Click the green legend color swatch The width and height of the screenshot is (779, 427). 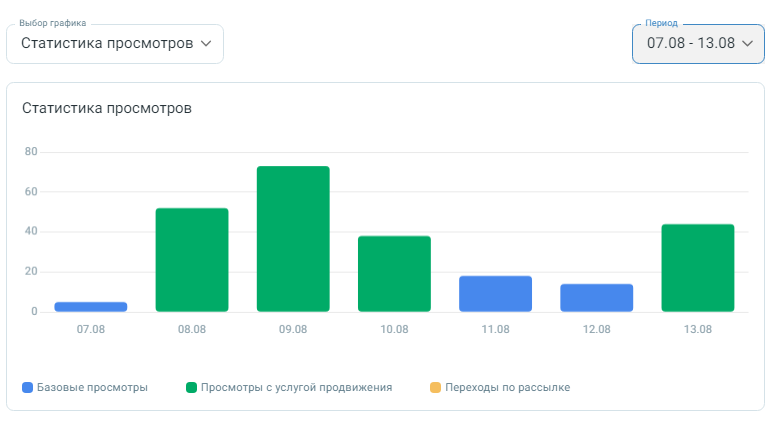(x=191, y=387)
